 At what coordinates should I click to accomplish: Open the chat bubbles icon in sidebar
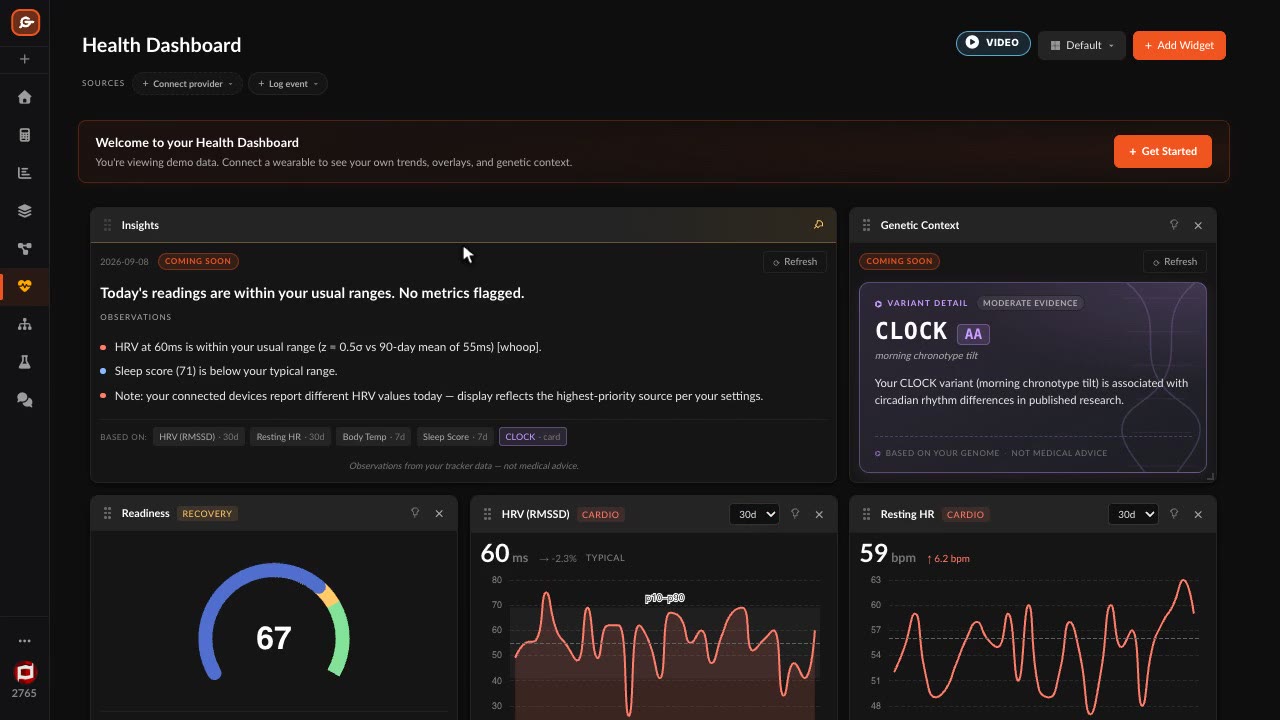[x=25, y=400]
